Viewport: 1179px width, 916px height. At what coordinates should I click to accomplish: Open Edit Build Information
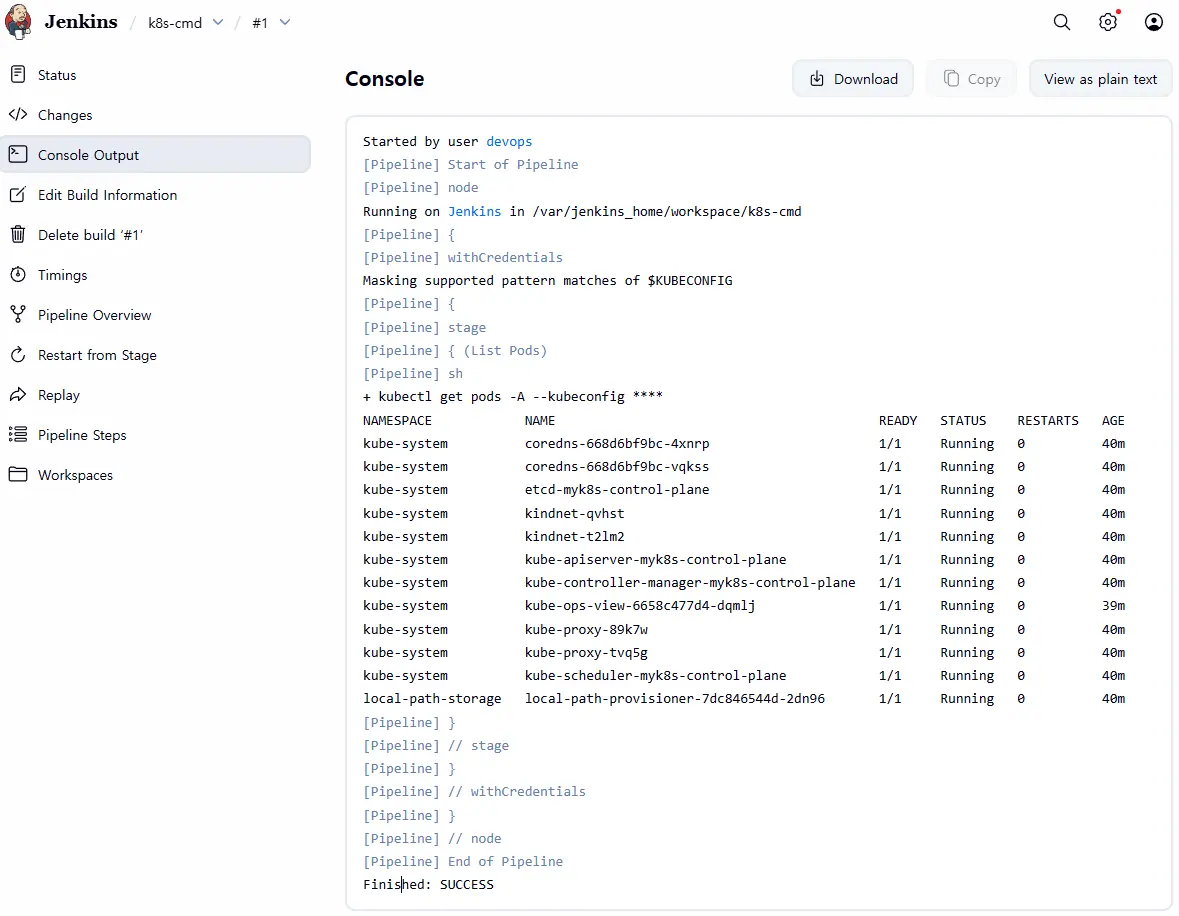point(107,195)
